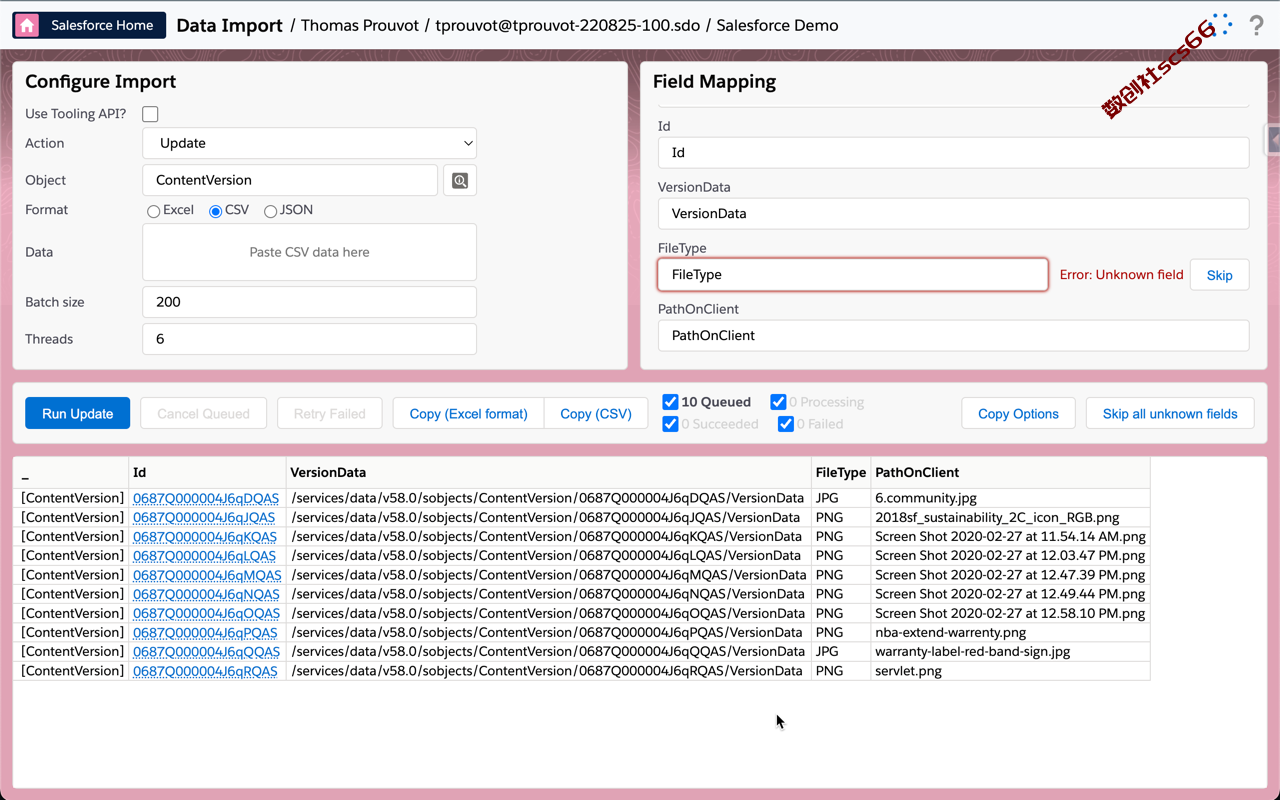The width and height of the screenshot is (1280, 800).
Task: Click Screen Shot 2020-02-27 at 12.03.47 PM.png
Action: (x=1010, y=555)
